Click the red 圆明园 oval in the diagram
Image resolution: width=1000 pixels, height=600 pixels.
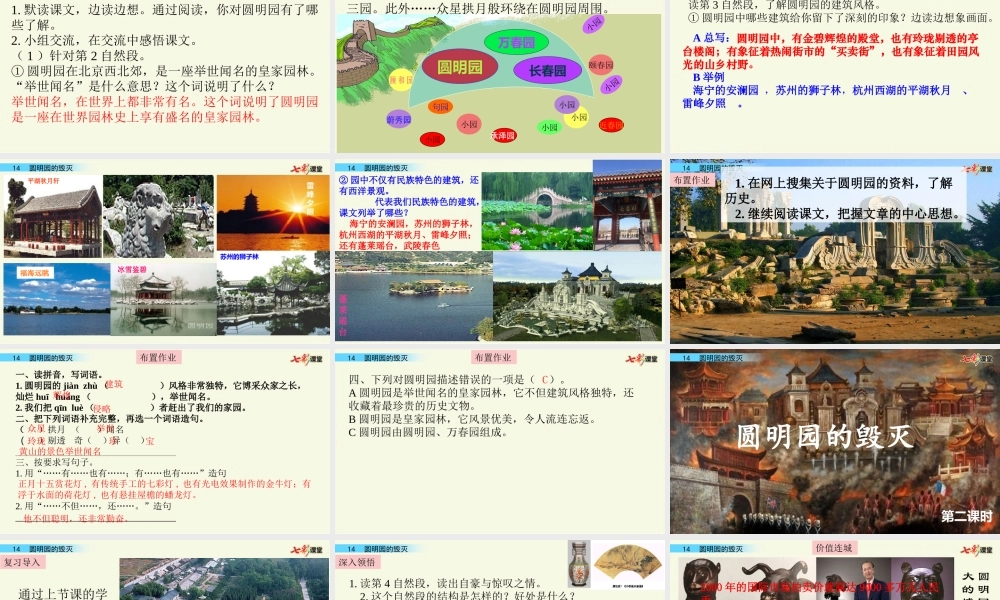coord(460,67)
